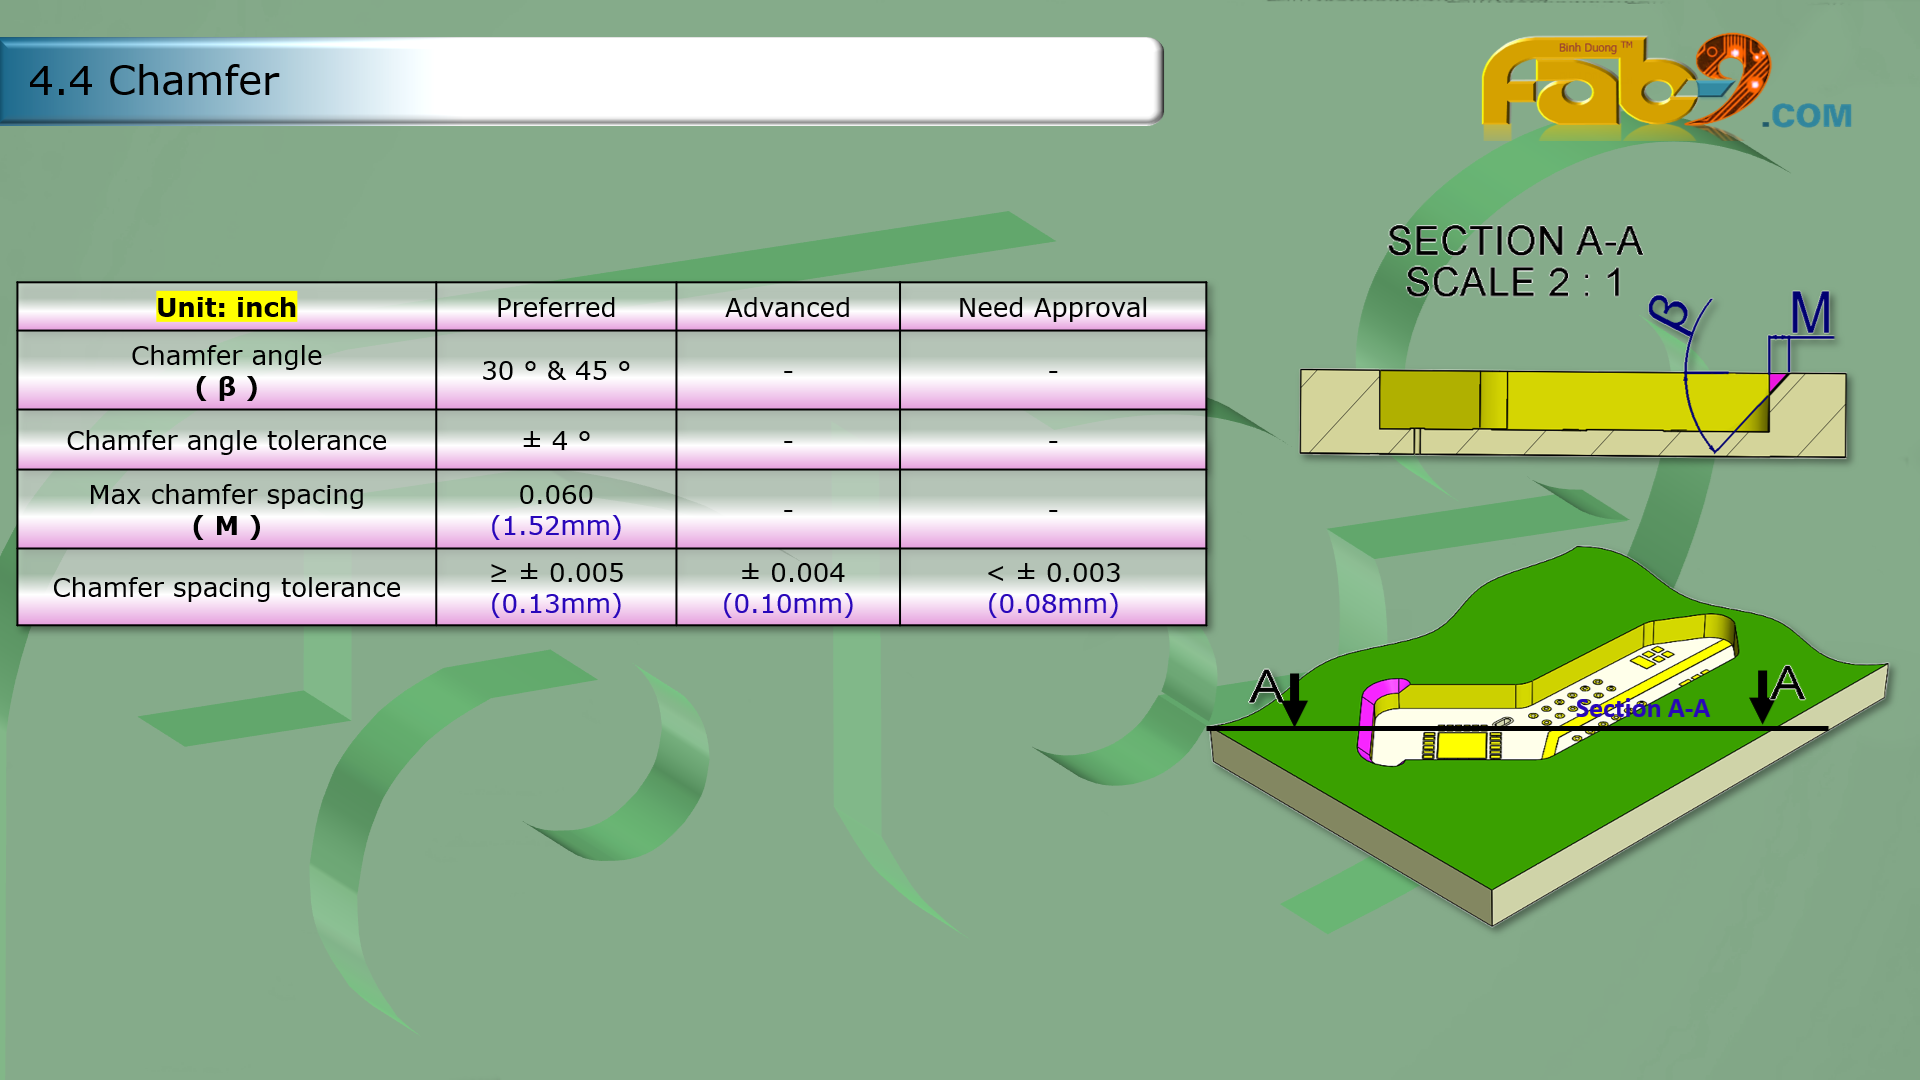Click the blue Section A-A label
The width and height of the screenshot is (1920, 1080).
click(x=1642, y=709)
